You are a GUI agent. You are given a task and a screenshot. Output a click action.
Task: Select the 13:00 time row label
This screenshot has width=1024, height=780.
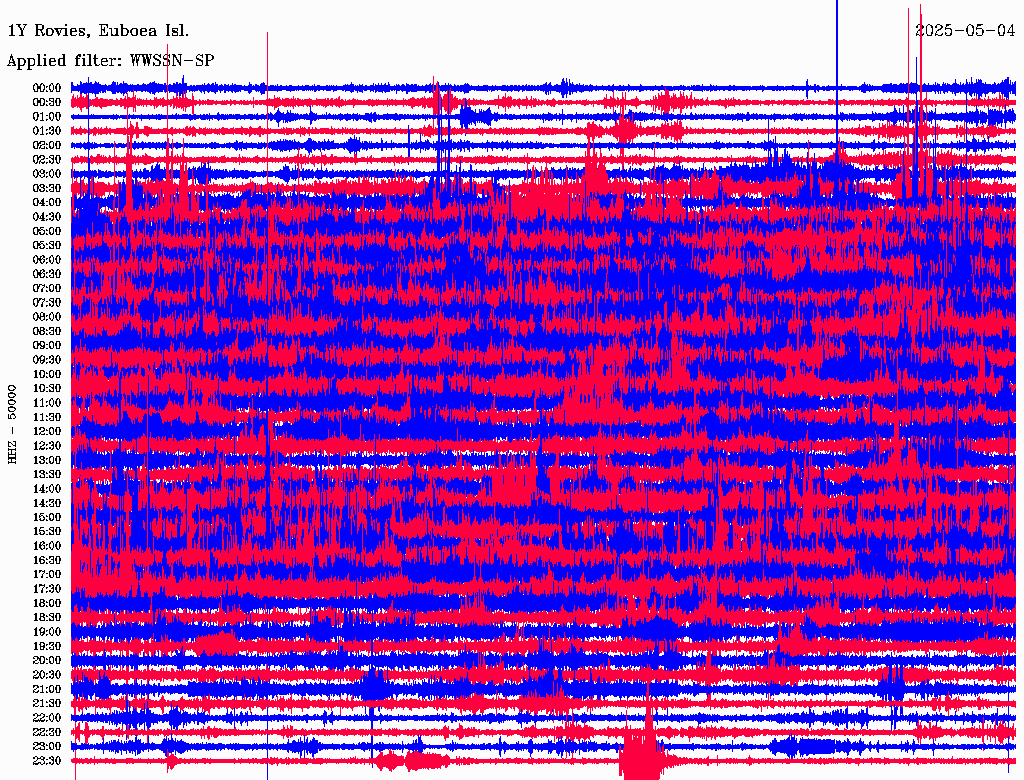pos(47,460)
